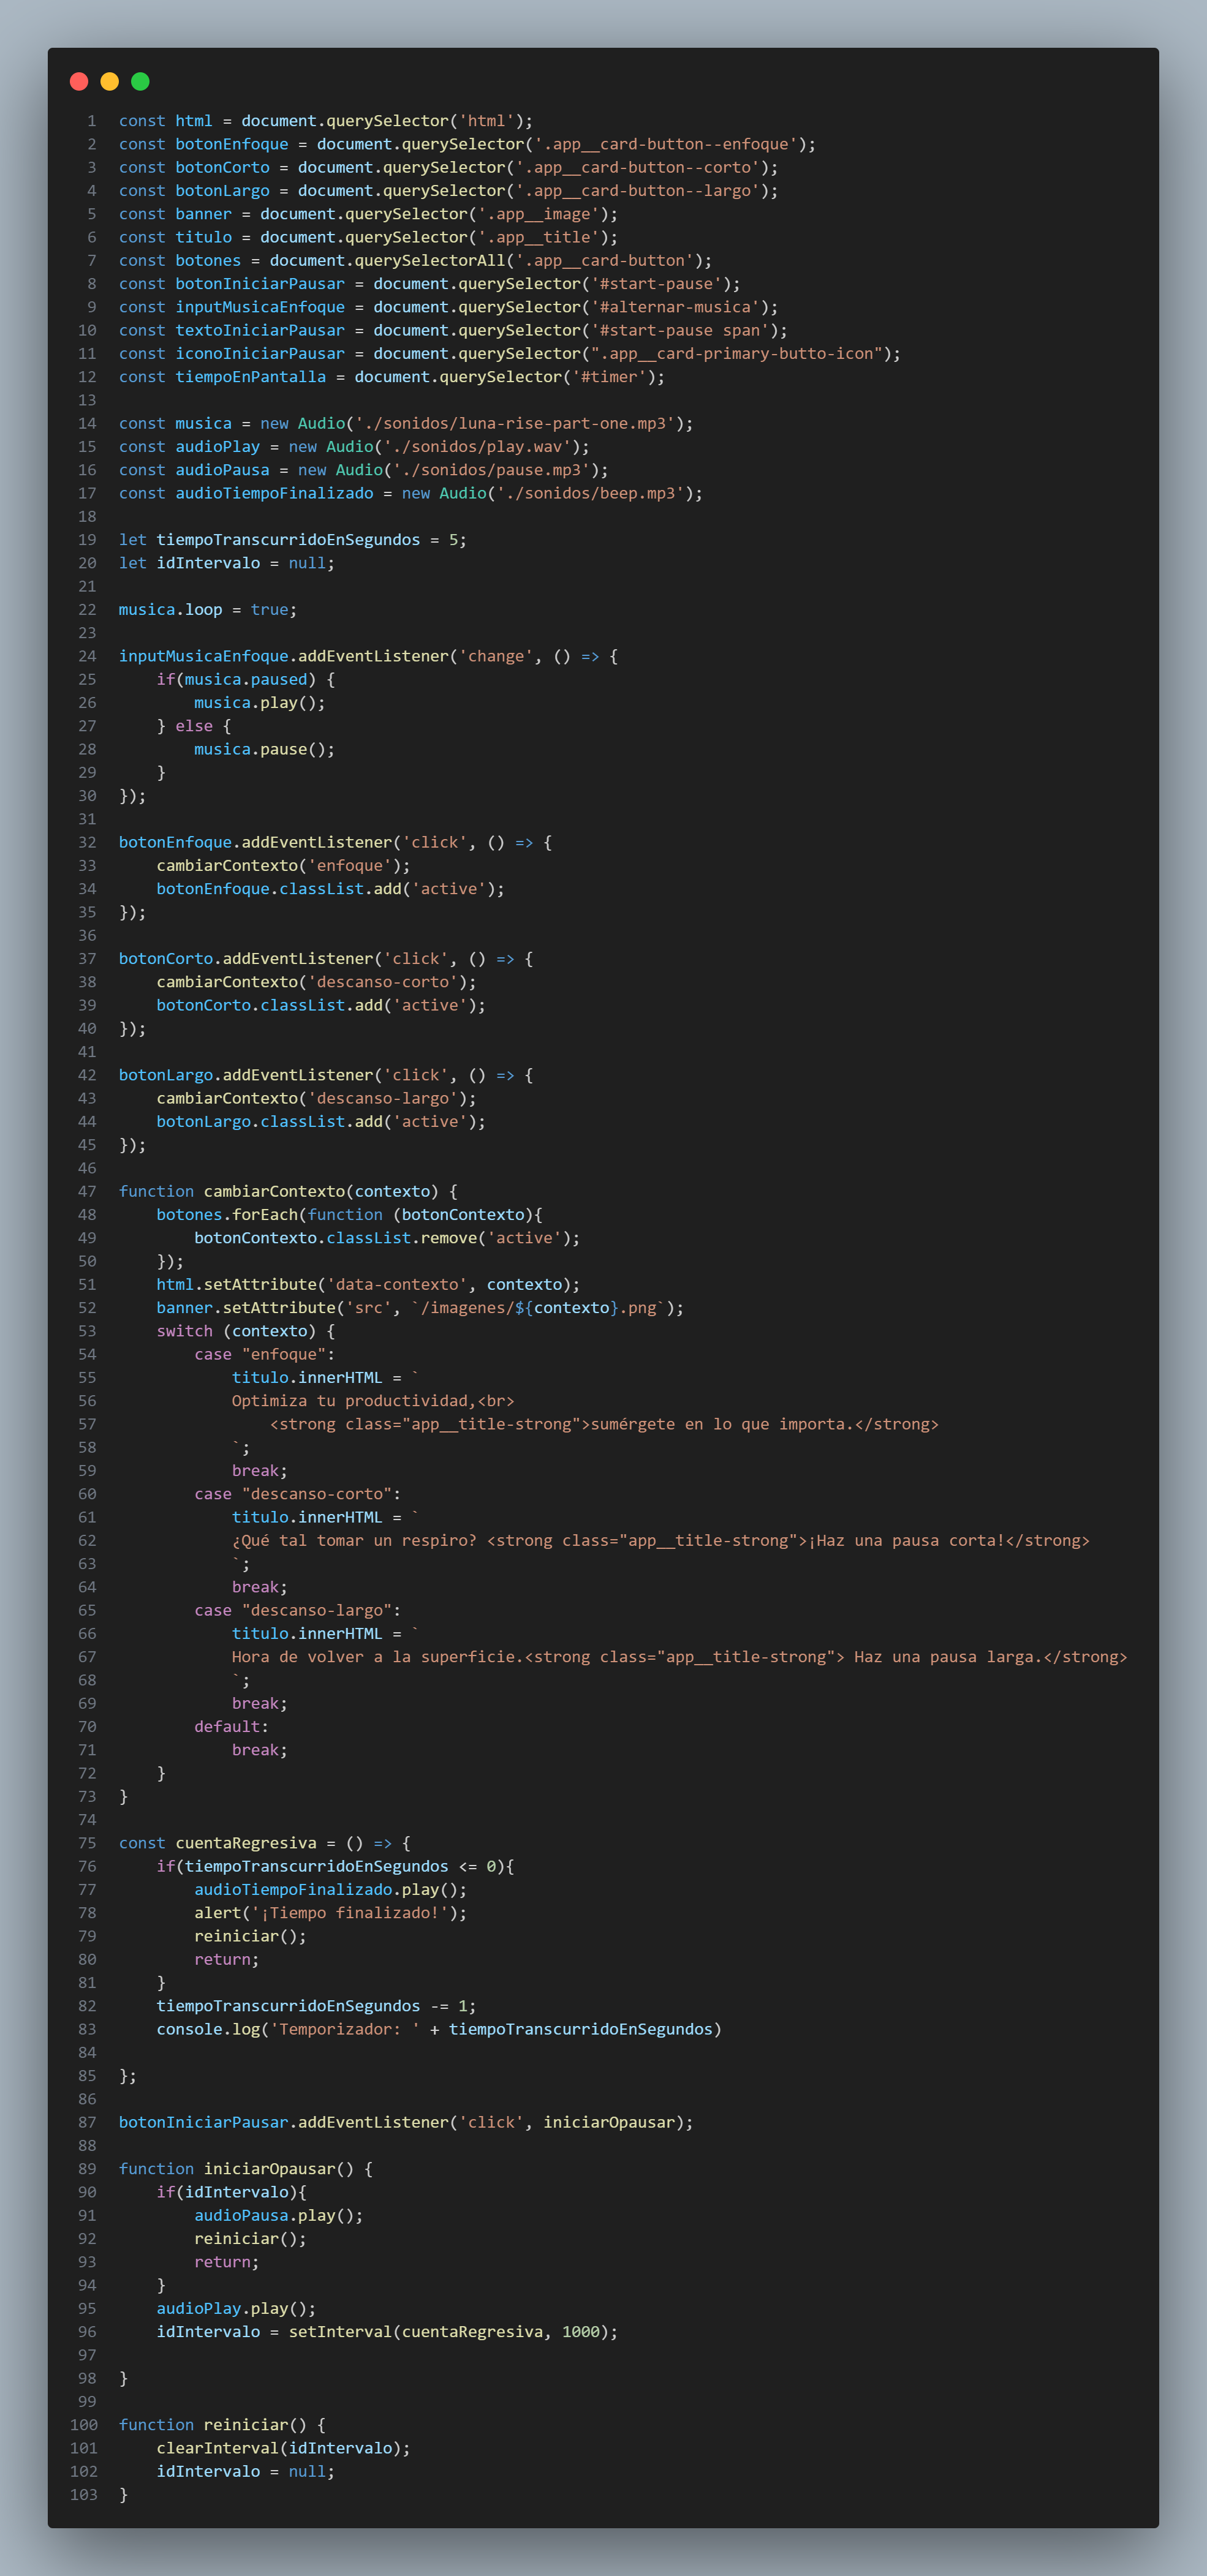Click the 'musica.pause();' call
This screenshot has width=1207, height=2576.
click(x=264, y=749)
